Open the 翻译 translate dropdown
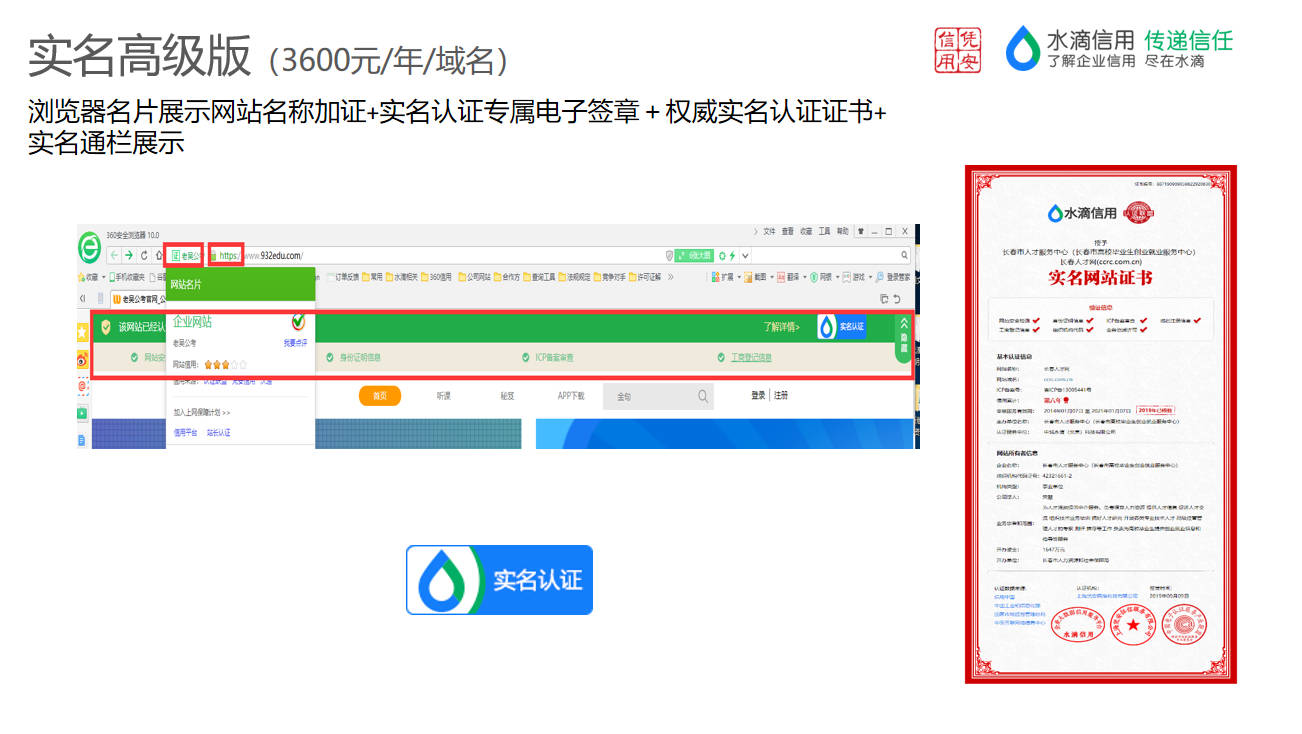1302x734 pixels. coord(793,277)
